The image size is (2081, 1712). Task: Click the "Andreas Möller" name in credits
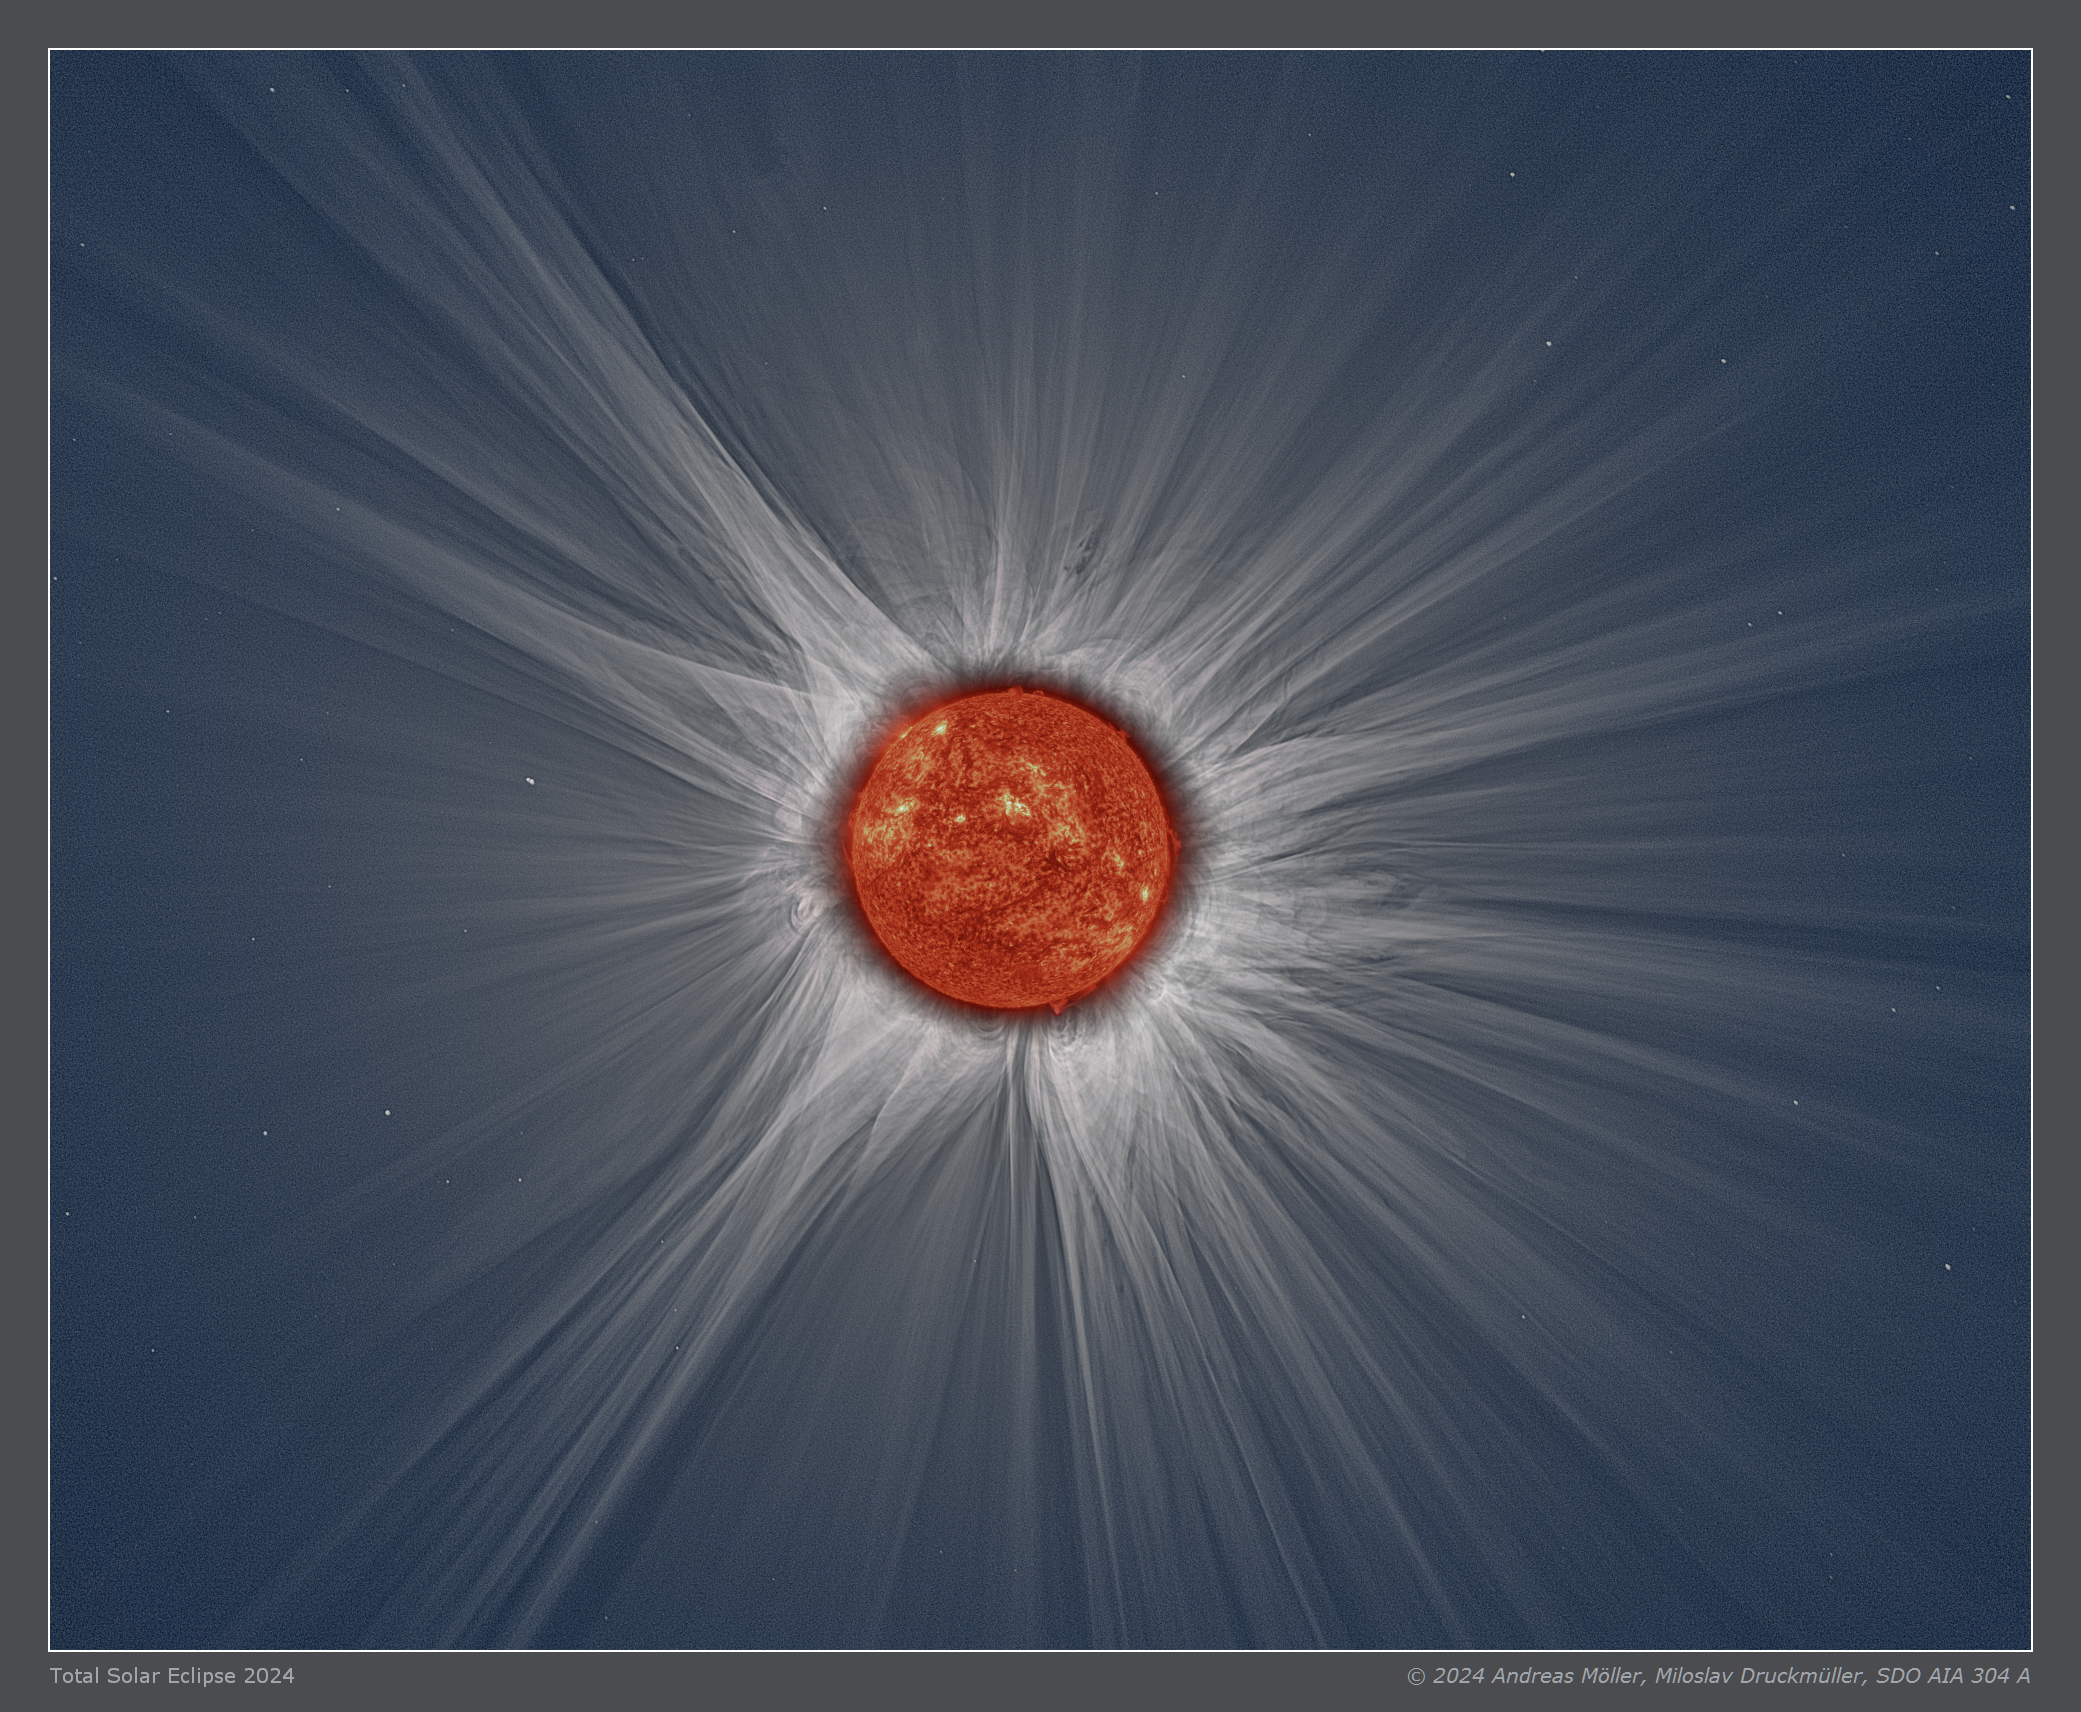click(1566, 1675)
